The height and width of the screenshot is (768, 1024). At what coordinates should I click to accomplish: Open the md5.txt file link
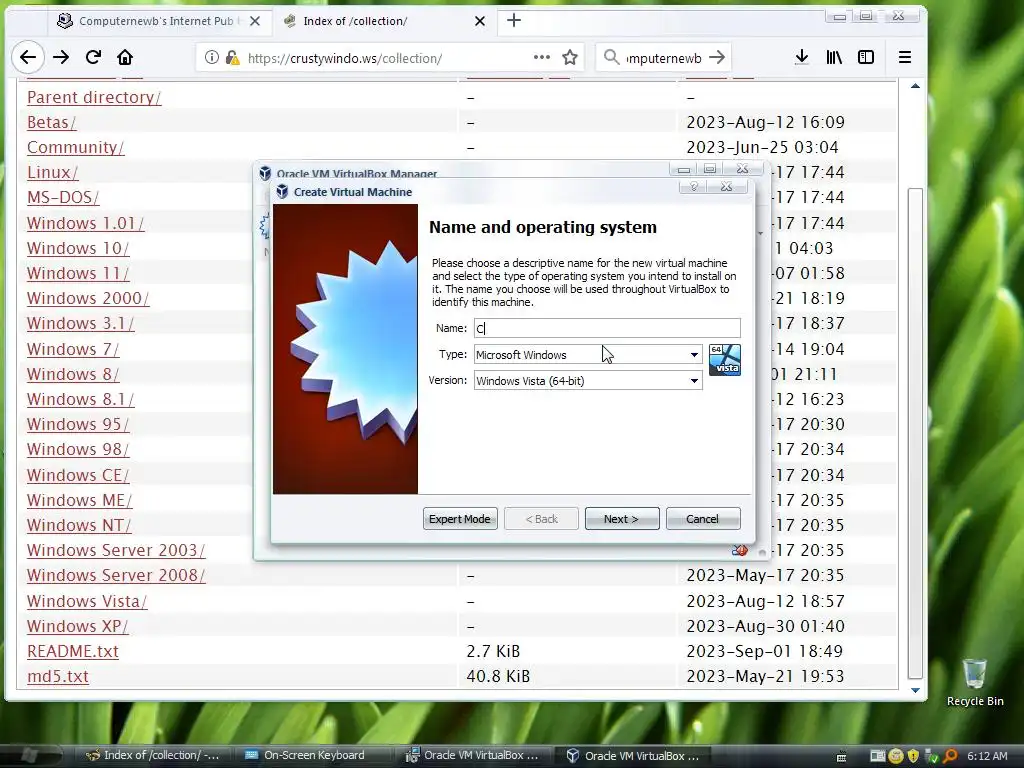coord(57,676)
